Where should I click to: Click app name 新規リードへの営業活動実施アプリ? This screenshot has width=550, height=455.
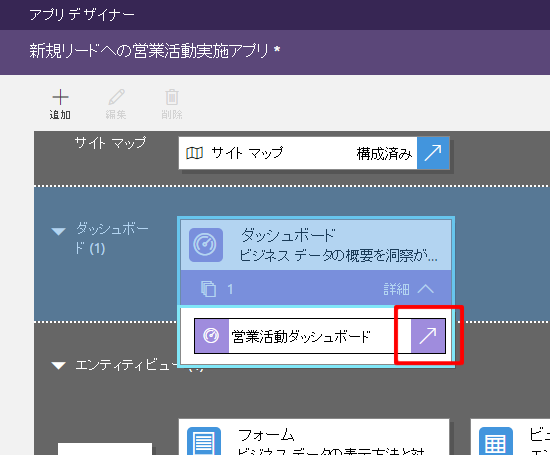(149, 51)
